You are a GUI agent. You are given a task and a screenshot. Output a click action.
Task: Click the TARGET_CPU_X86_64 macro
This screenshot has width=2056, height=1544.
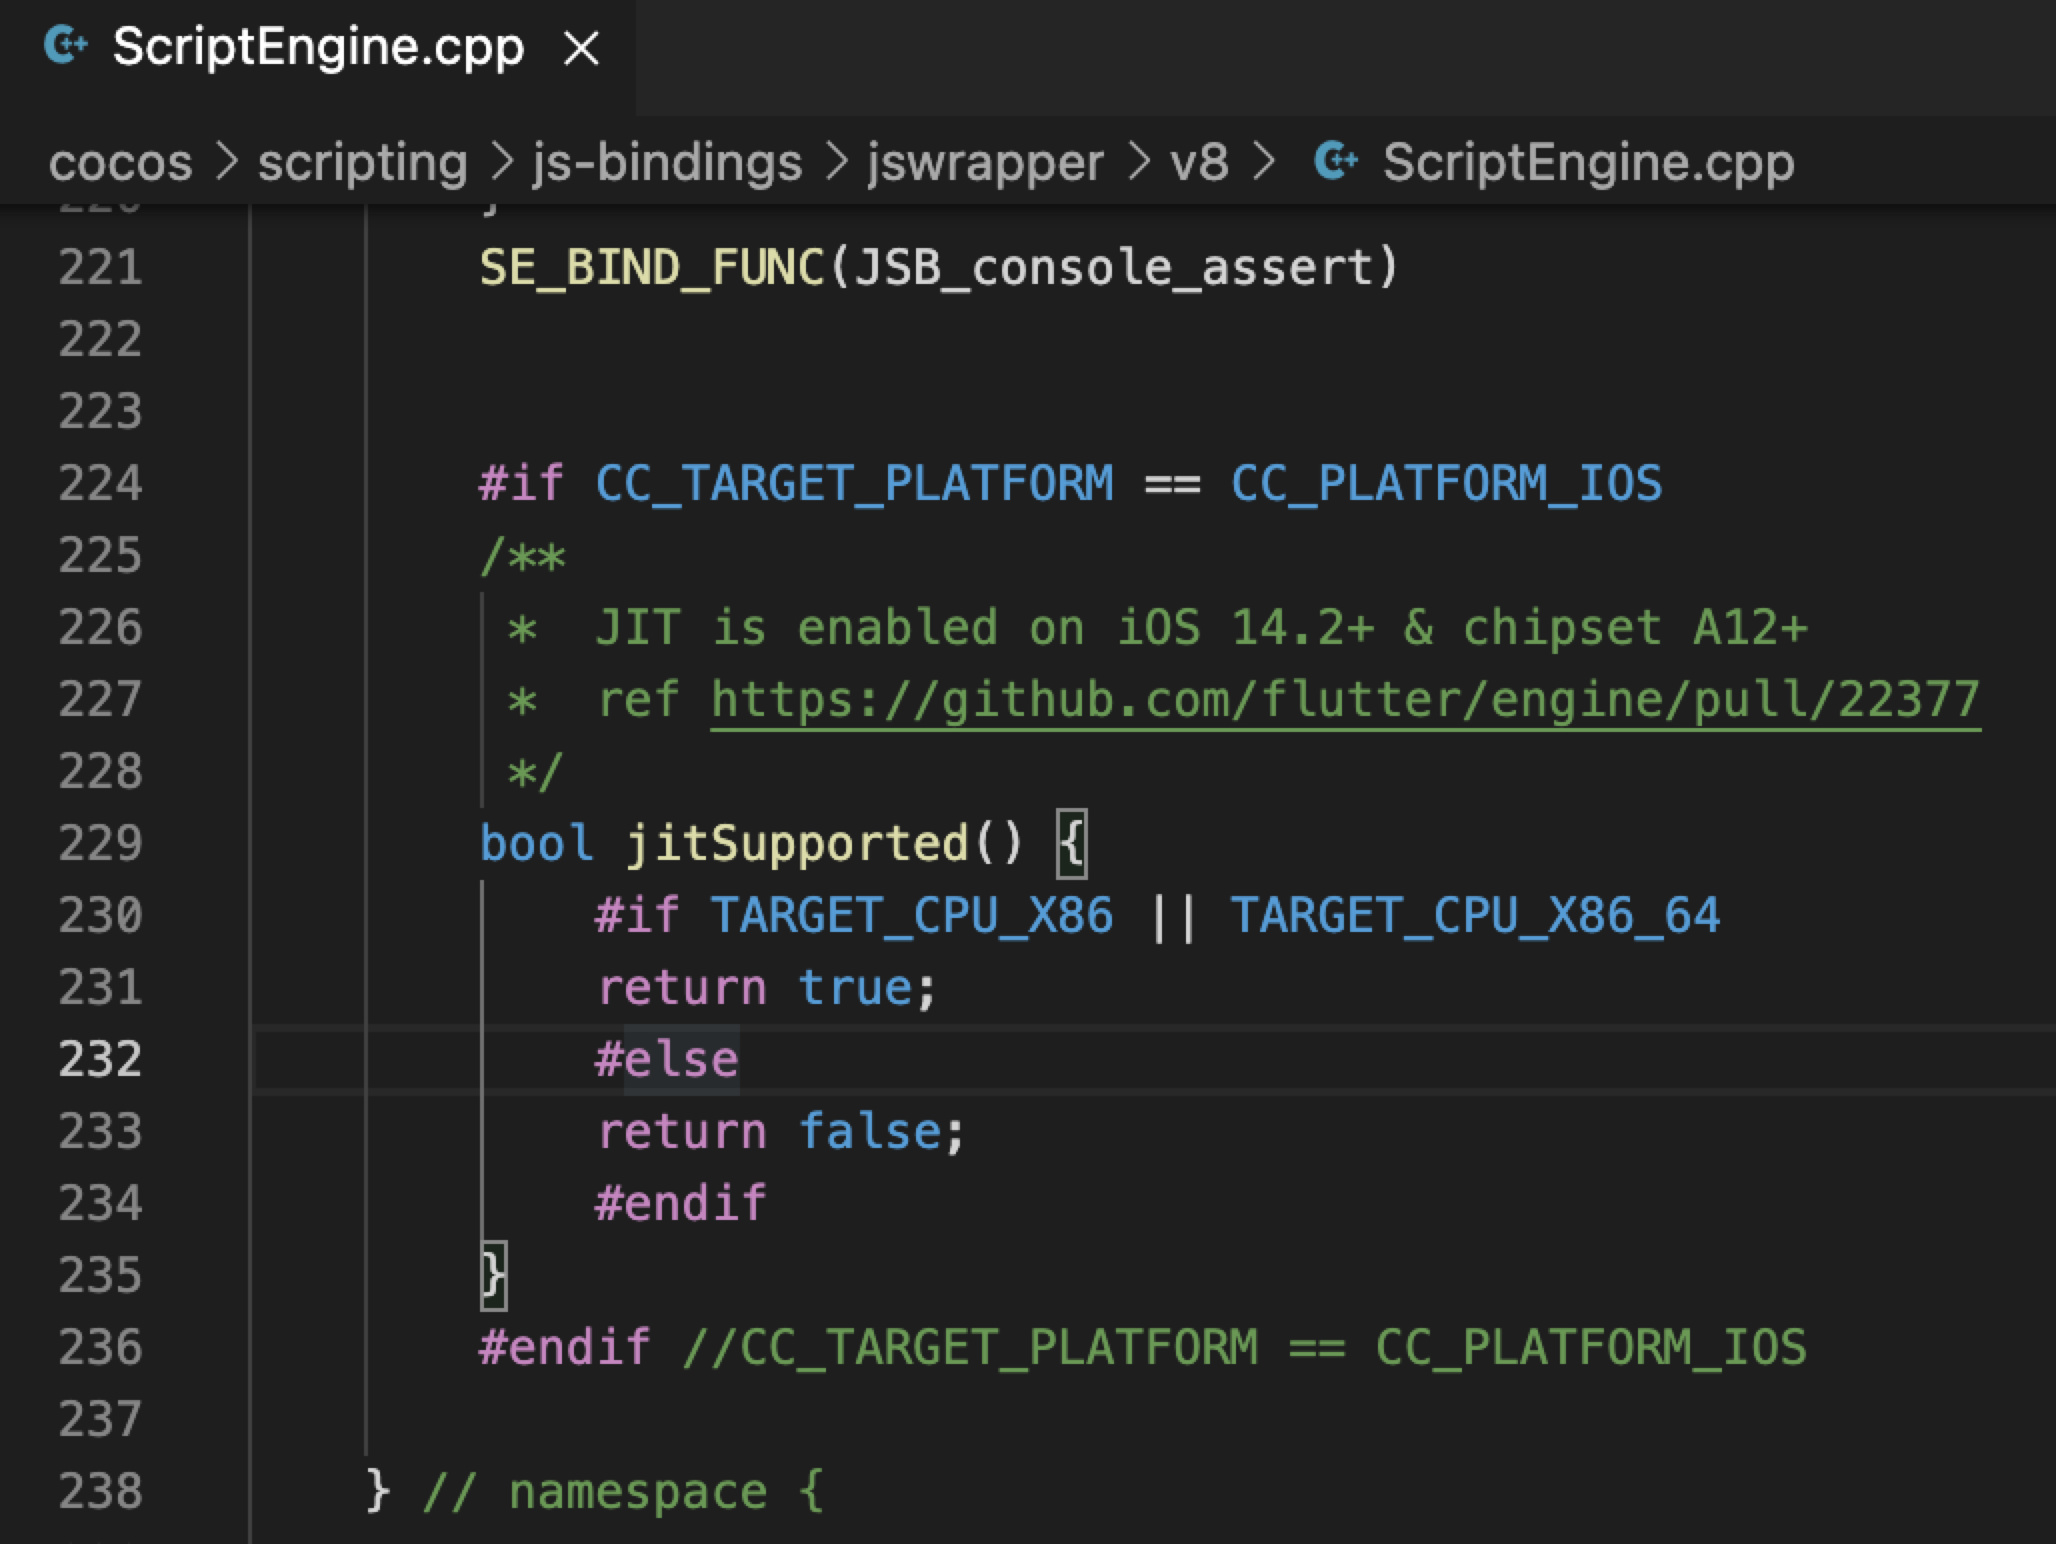pos(1475,915)
